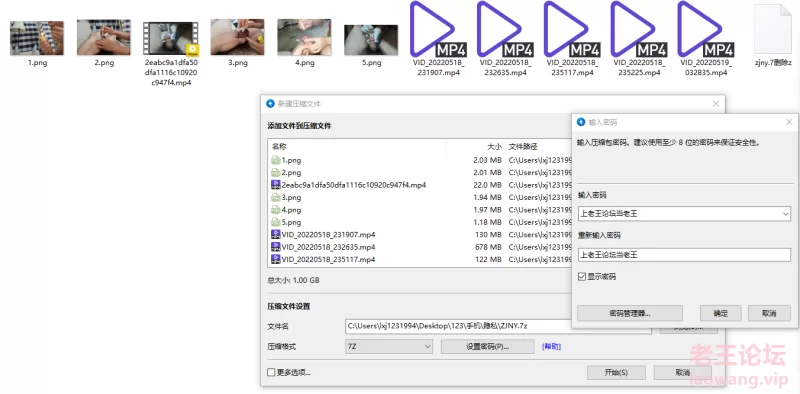
Task: Click the app icon in the 新建压缩文件 title bar
Action: [x=270, y=104]
